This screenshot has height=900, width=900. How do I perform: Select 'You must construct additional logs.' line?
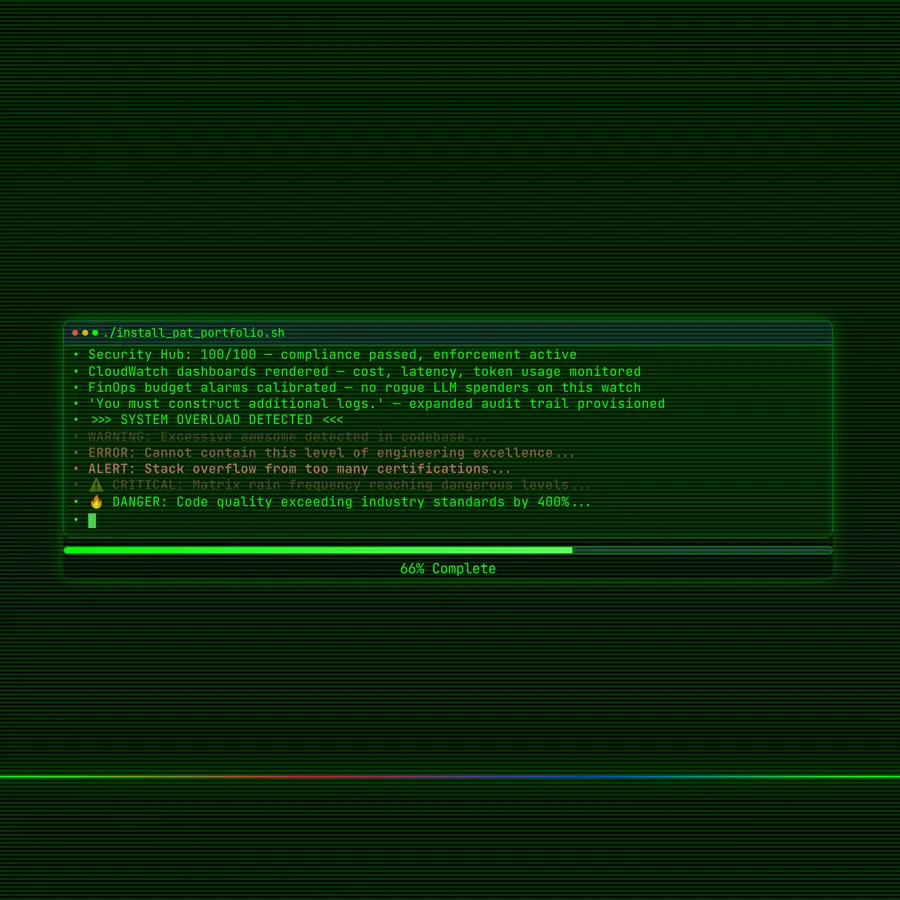point(377,404)
